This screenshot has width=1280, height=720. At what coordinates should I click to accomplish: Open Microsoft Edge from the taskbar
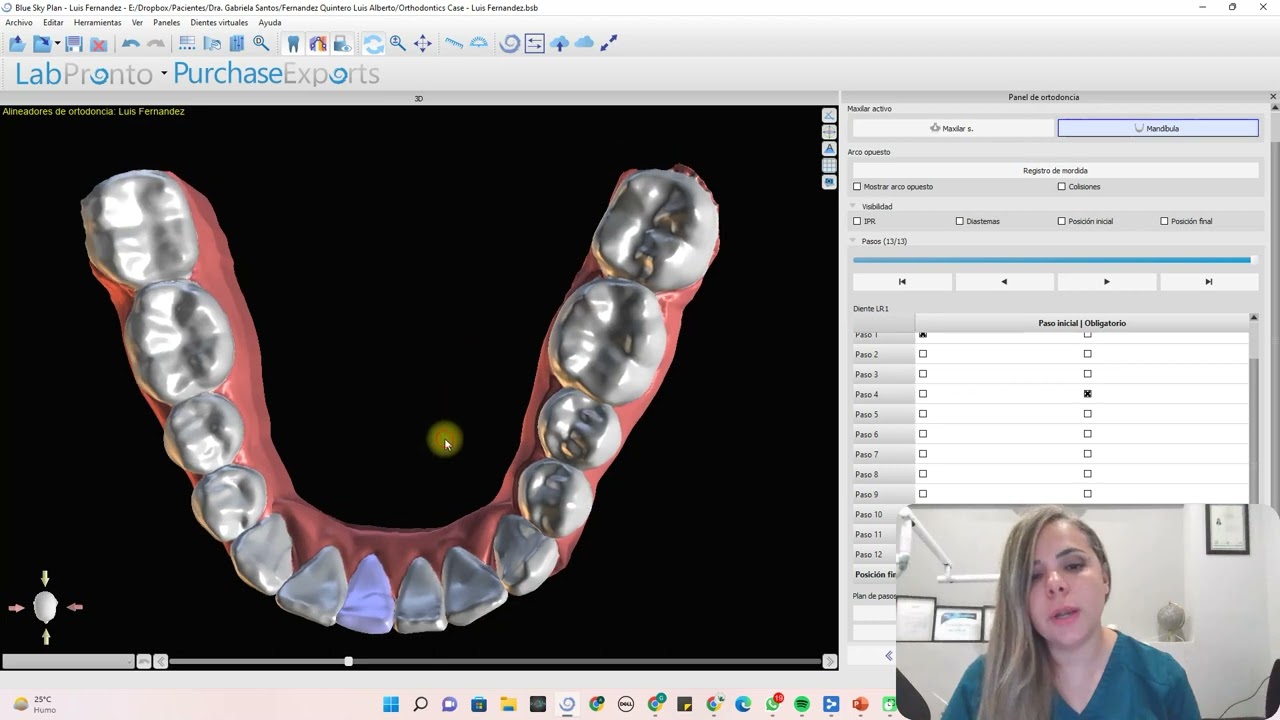tap(743, 705)
